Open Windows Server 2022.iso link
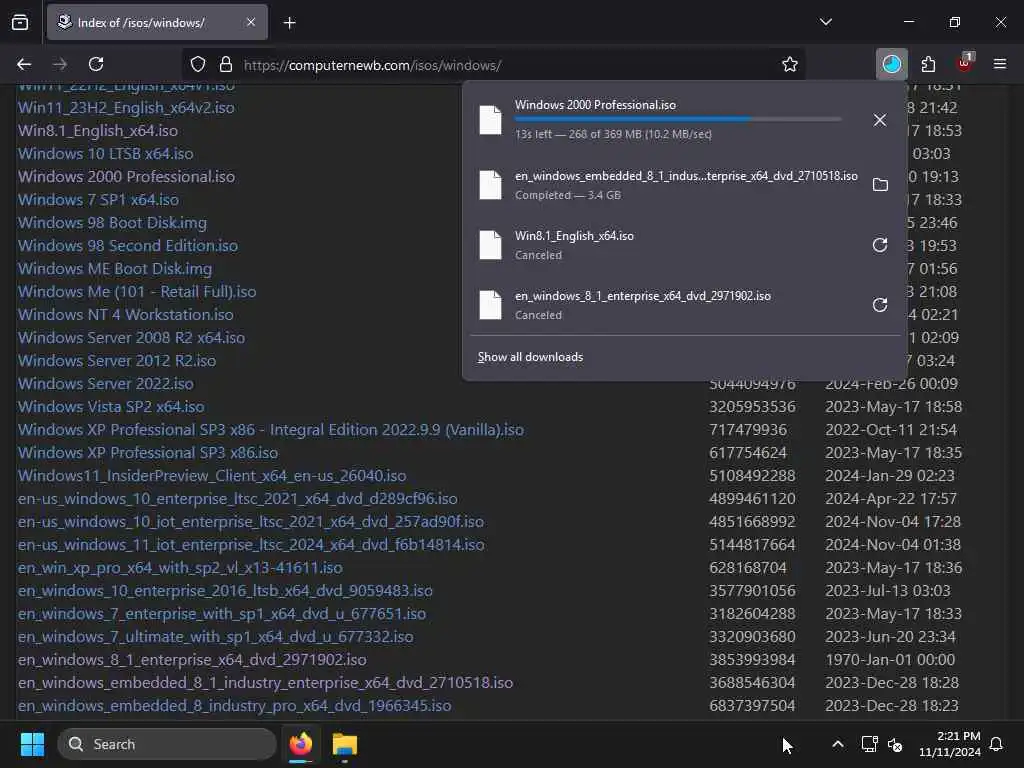 tap(106, 383)
